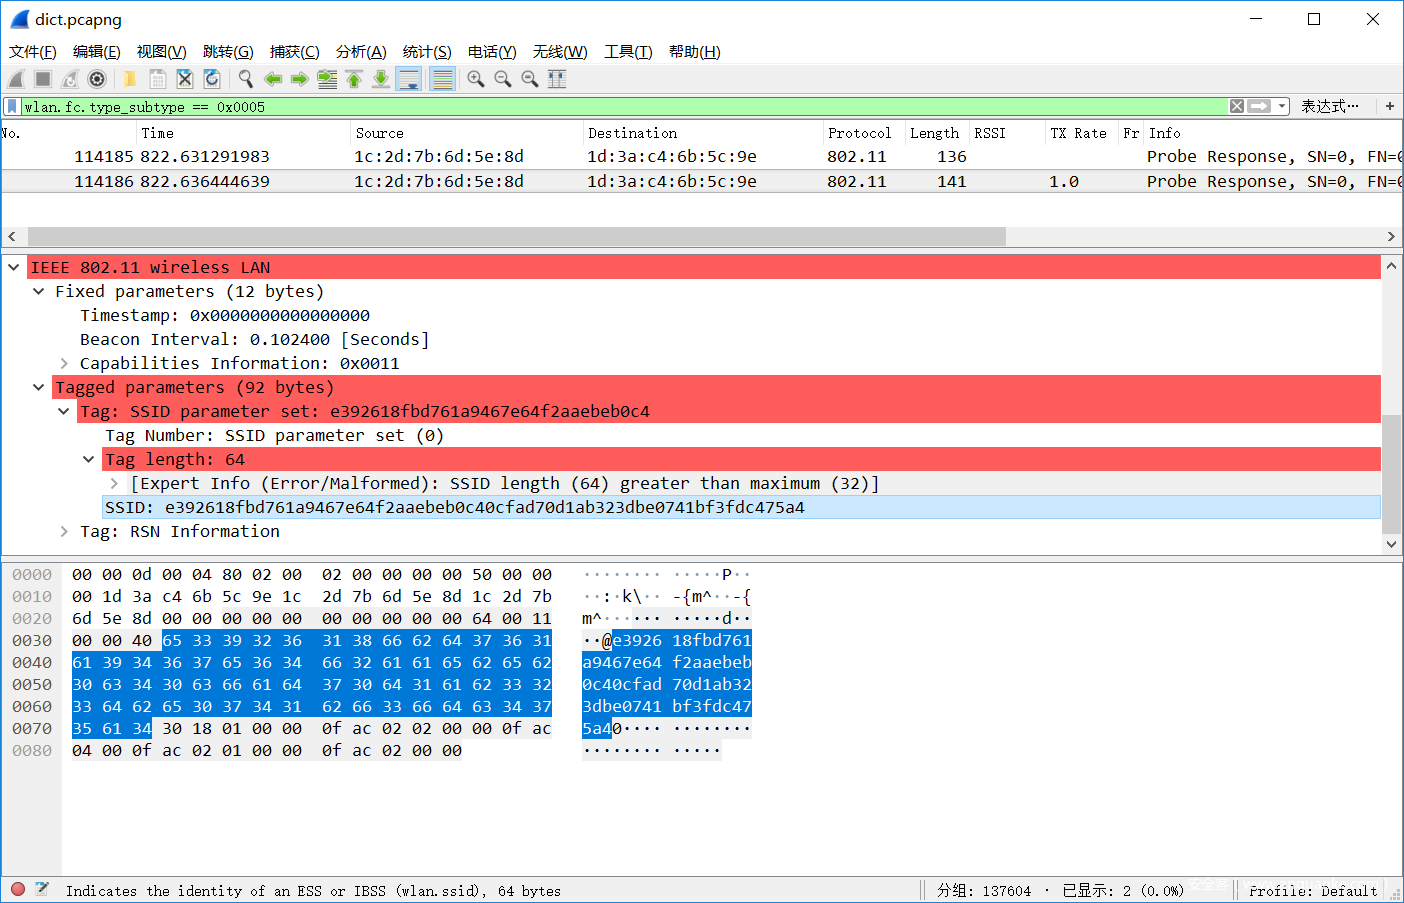The height and width of the screenshot is (903, 1404).
Task: Click the capture options gear icon
Action: click(x=97, y=79)
